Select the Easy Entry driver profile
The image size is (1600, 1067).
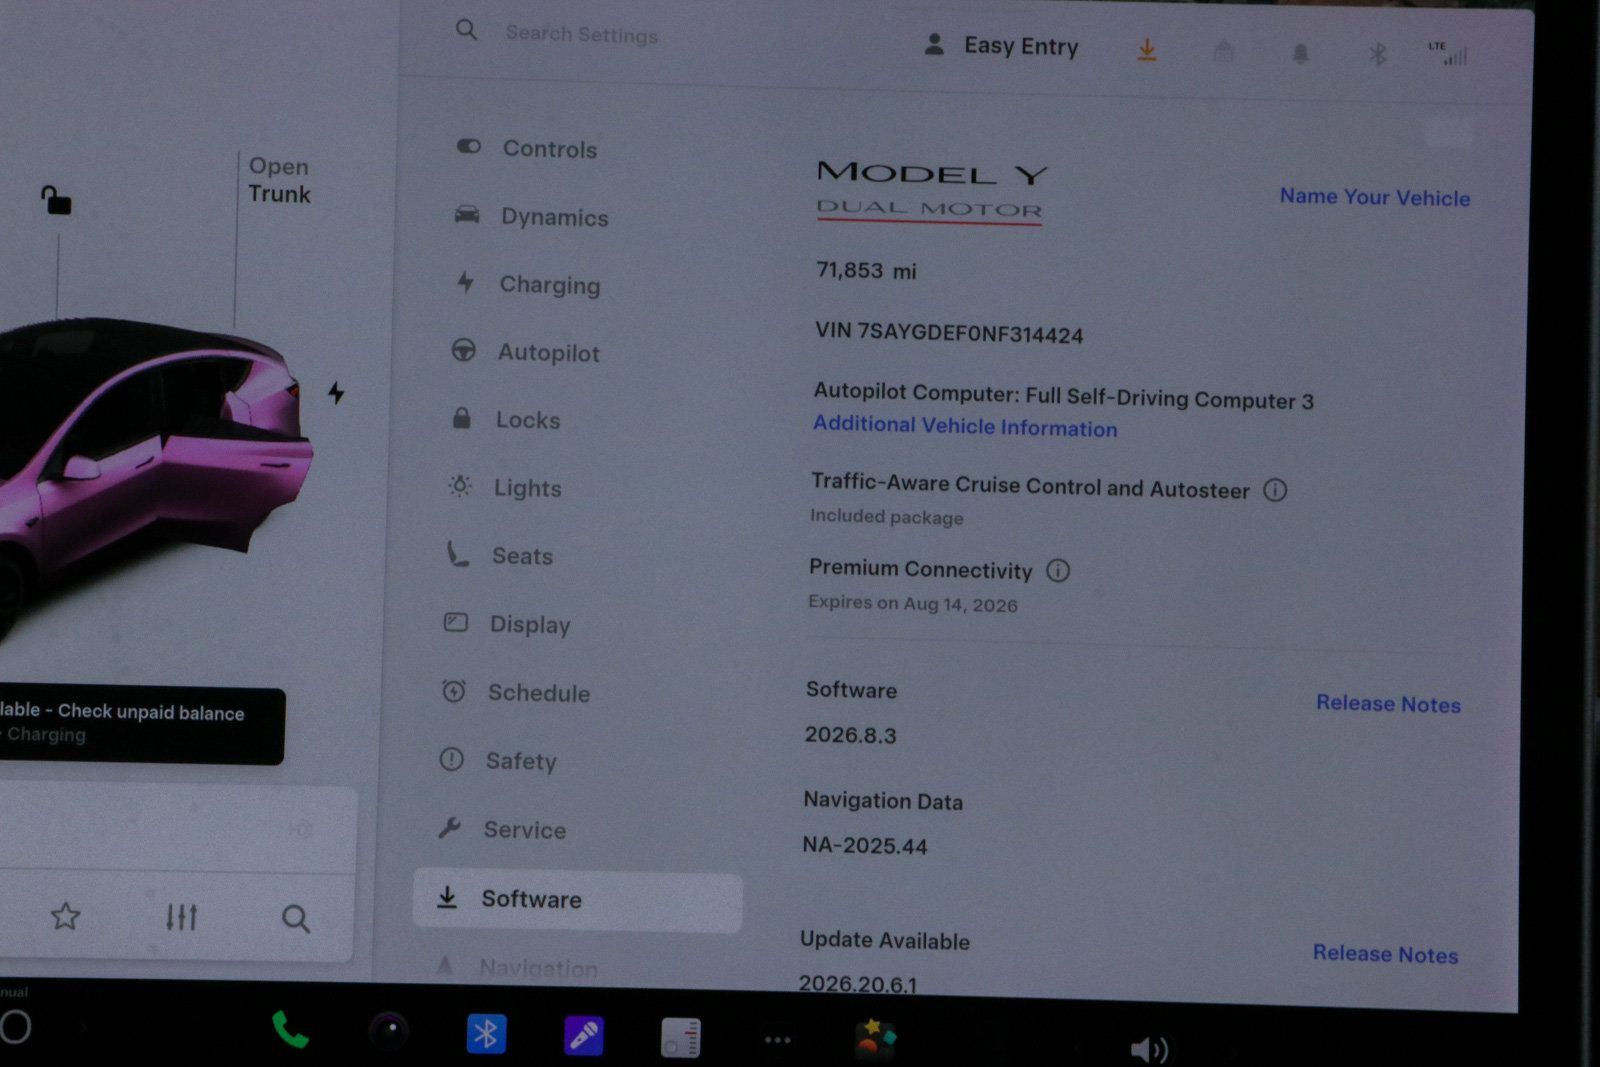(x=1002, y=46)
